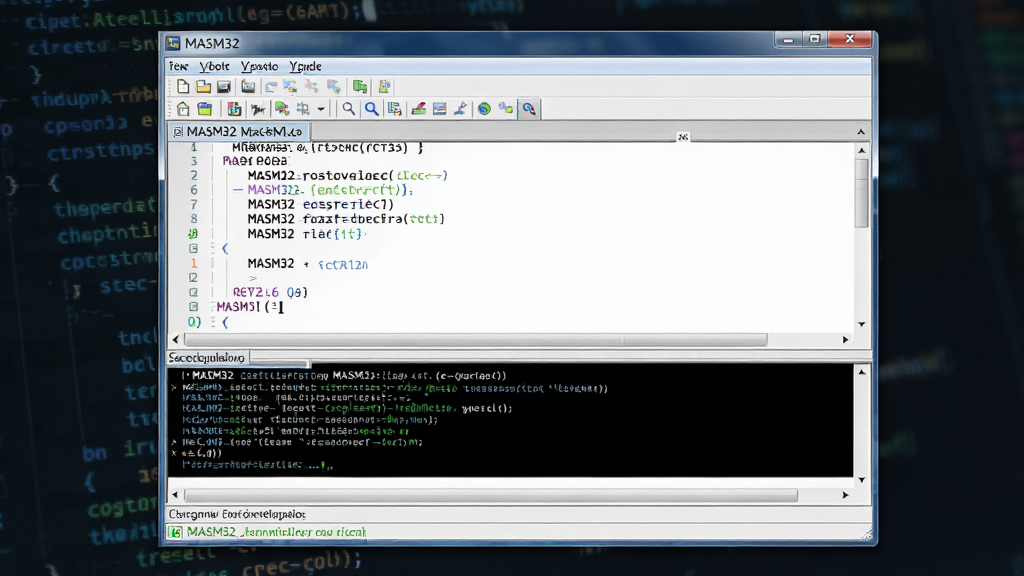The image size is (1024, 576).
Task: Select the 'MASM32 MtacbM.co' editor tab
Action: point(238,132)
